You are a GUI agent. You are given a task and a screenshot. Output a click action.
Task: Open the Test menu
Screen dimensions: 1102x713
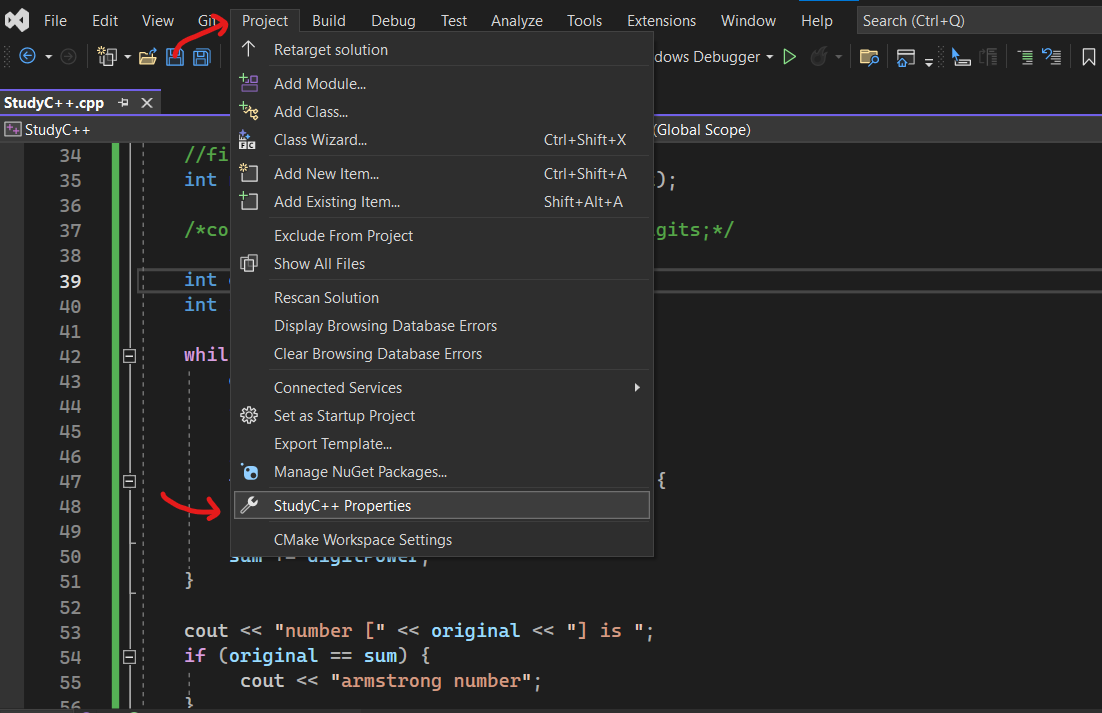(x=453, y=21)
